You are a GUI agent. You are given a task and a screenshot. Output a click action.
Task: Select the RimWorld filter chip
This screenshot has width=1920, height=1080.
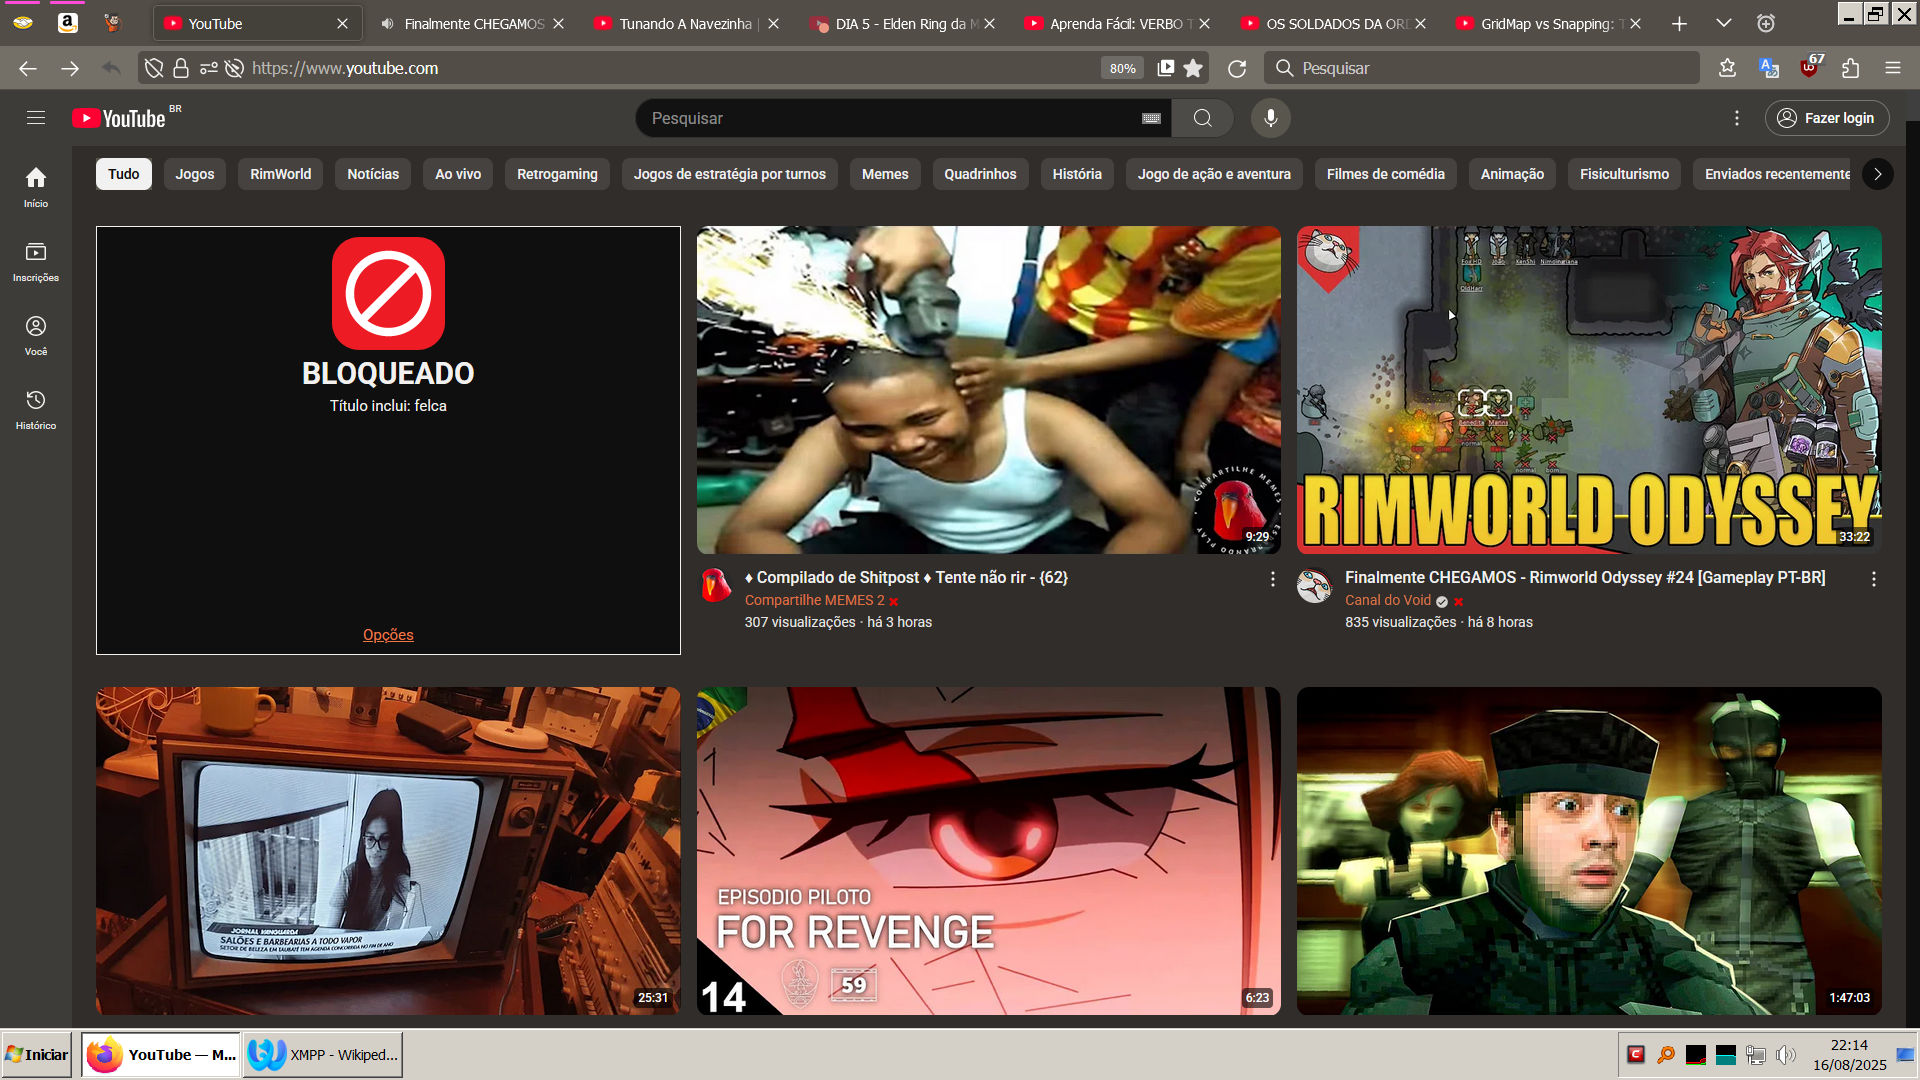pyautogui.click(x=281, y=174)
